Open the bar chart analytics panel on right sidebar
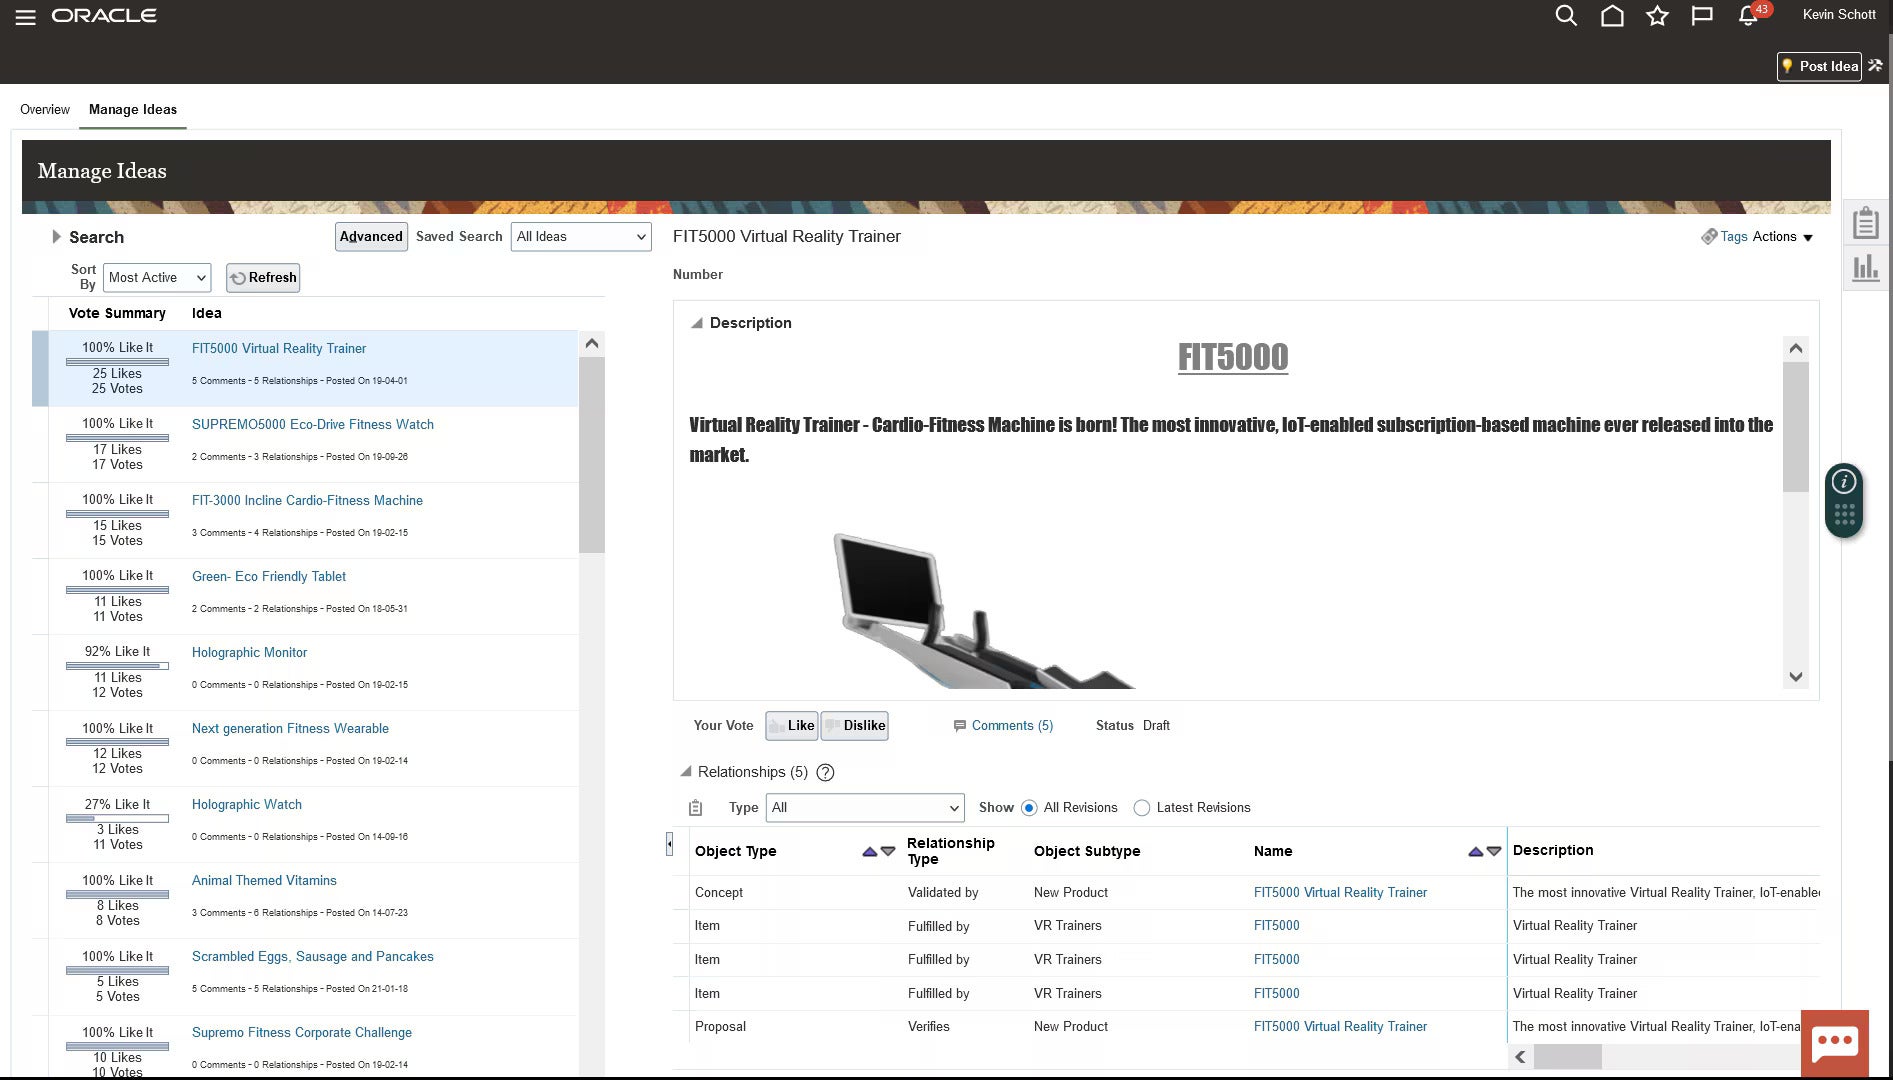The image size is (1893, 1080). 1866,267
